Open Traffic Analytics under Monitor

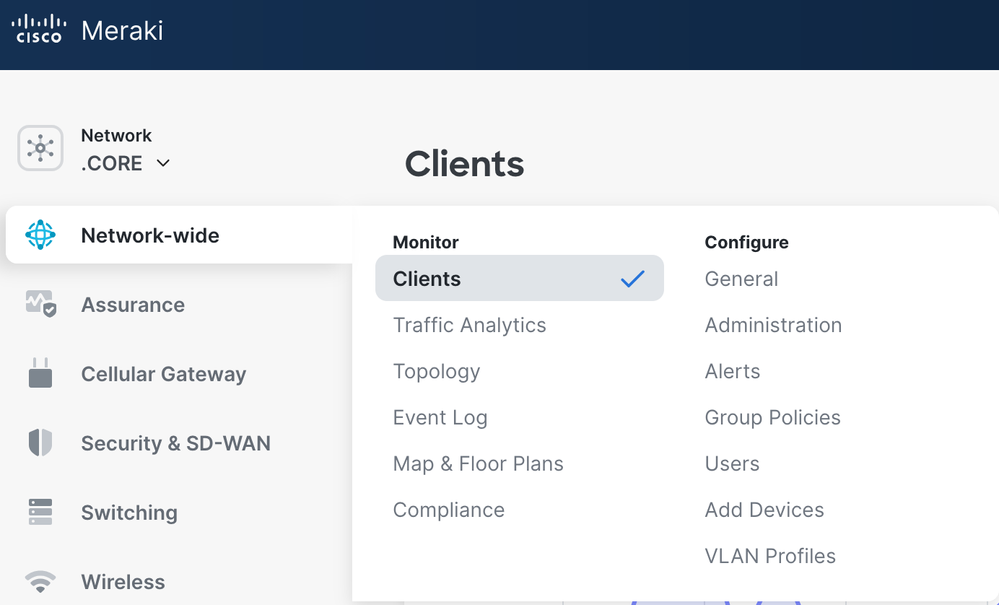[x=470, y=325]
